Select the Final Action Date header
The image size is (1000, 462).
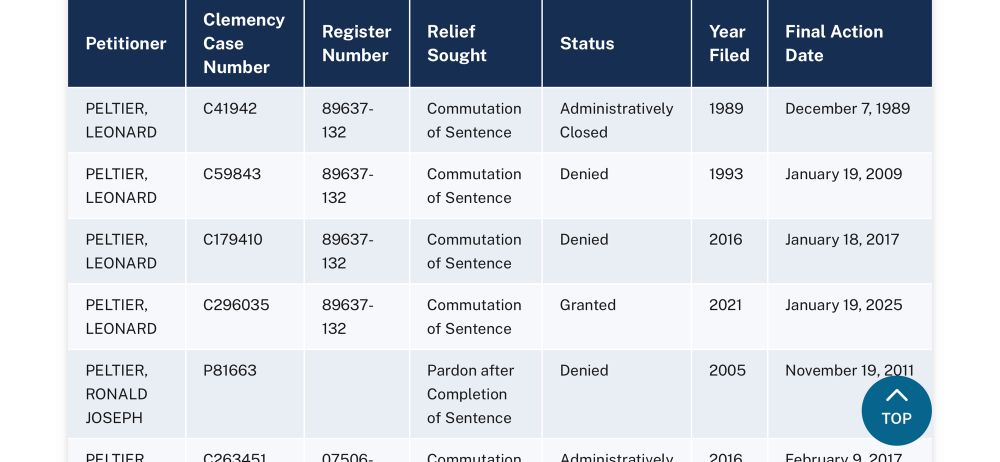click(850, 43)
